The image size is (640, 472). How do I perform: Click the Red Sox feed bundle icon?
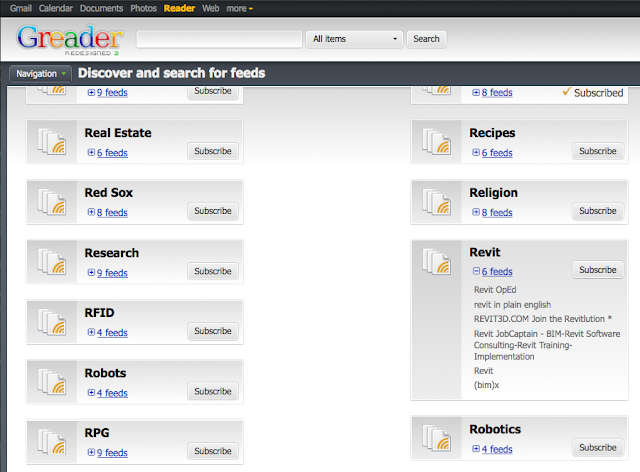tap(52, 202)
